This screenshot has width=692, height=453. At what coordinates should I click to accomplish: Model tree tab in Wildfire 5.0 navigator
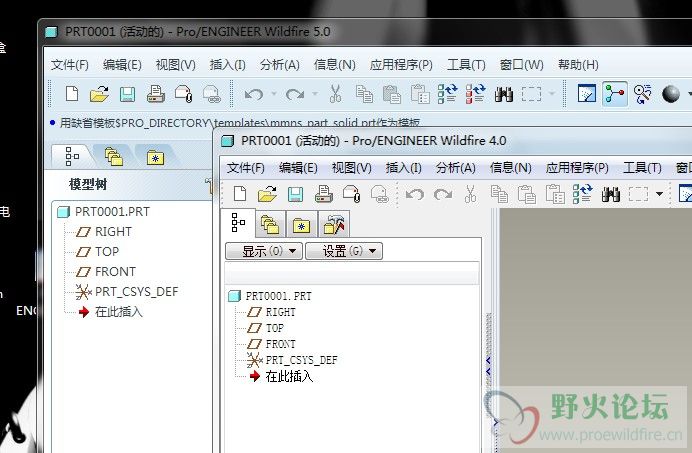click(72, 156)
